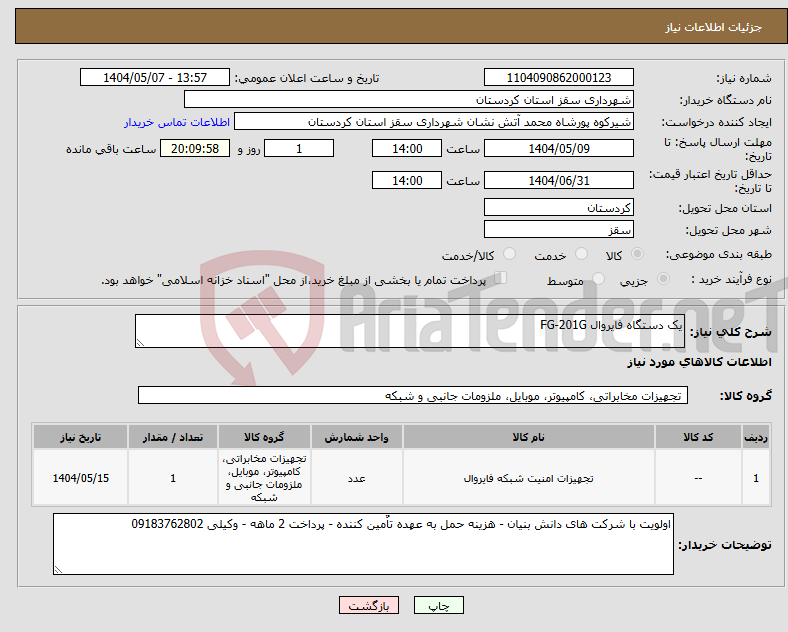
Task: Click the delivery city field سقز
Action: 558,230
